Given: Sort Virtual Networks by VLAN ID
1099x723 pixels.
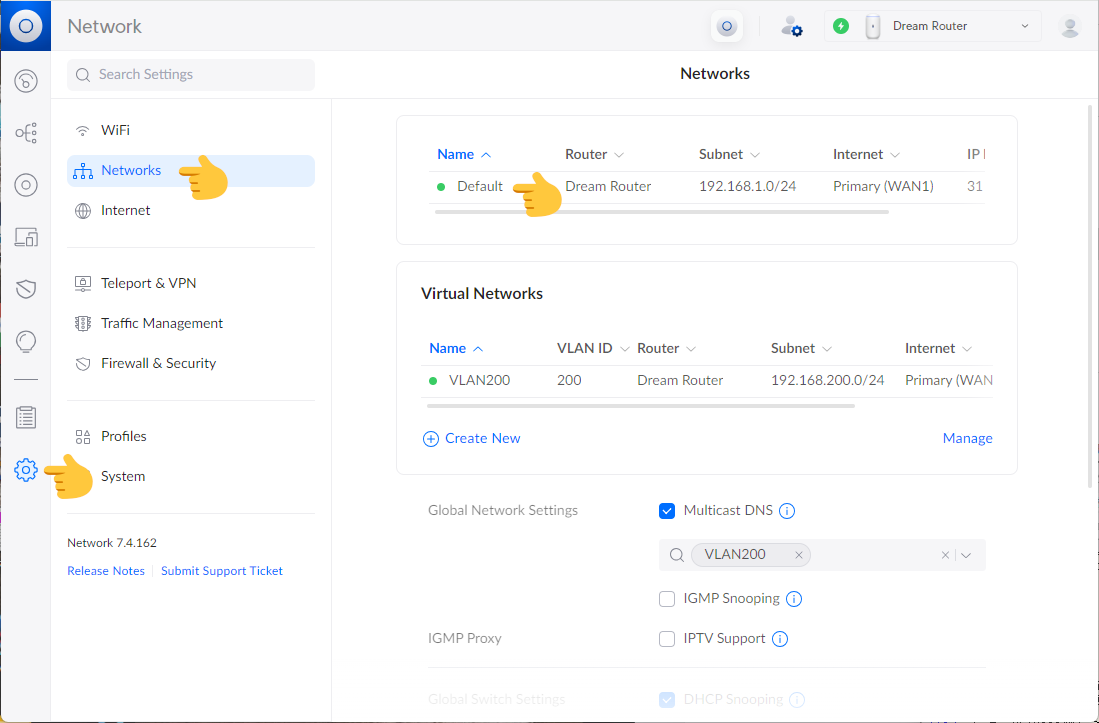Looking at the screenshot, I should pyautogui.click(x=583, y=347).
